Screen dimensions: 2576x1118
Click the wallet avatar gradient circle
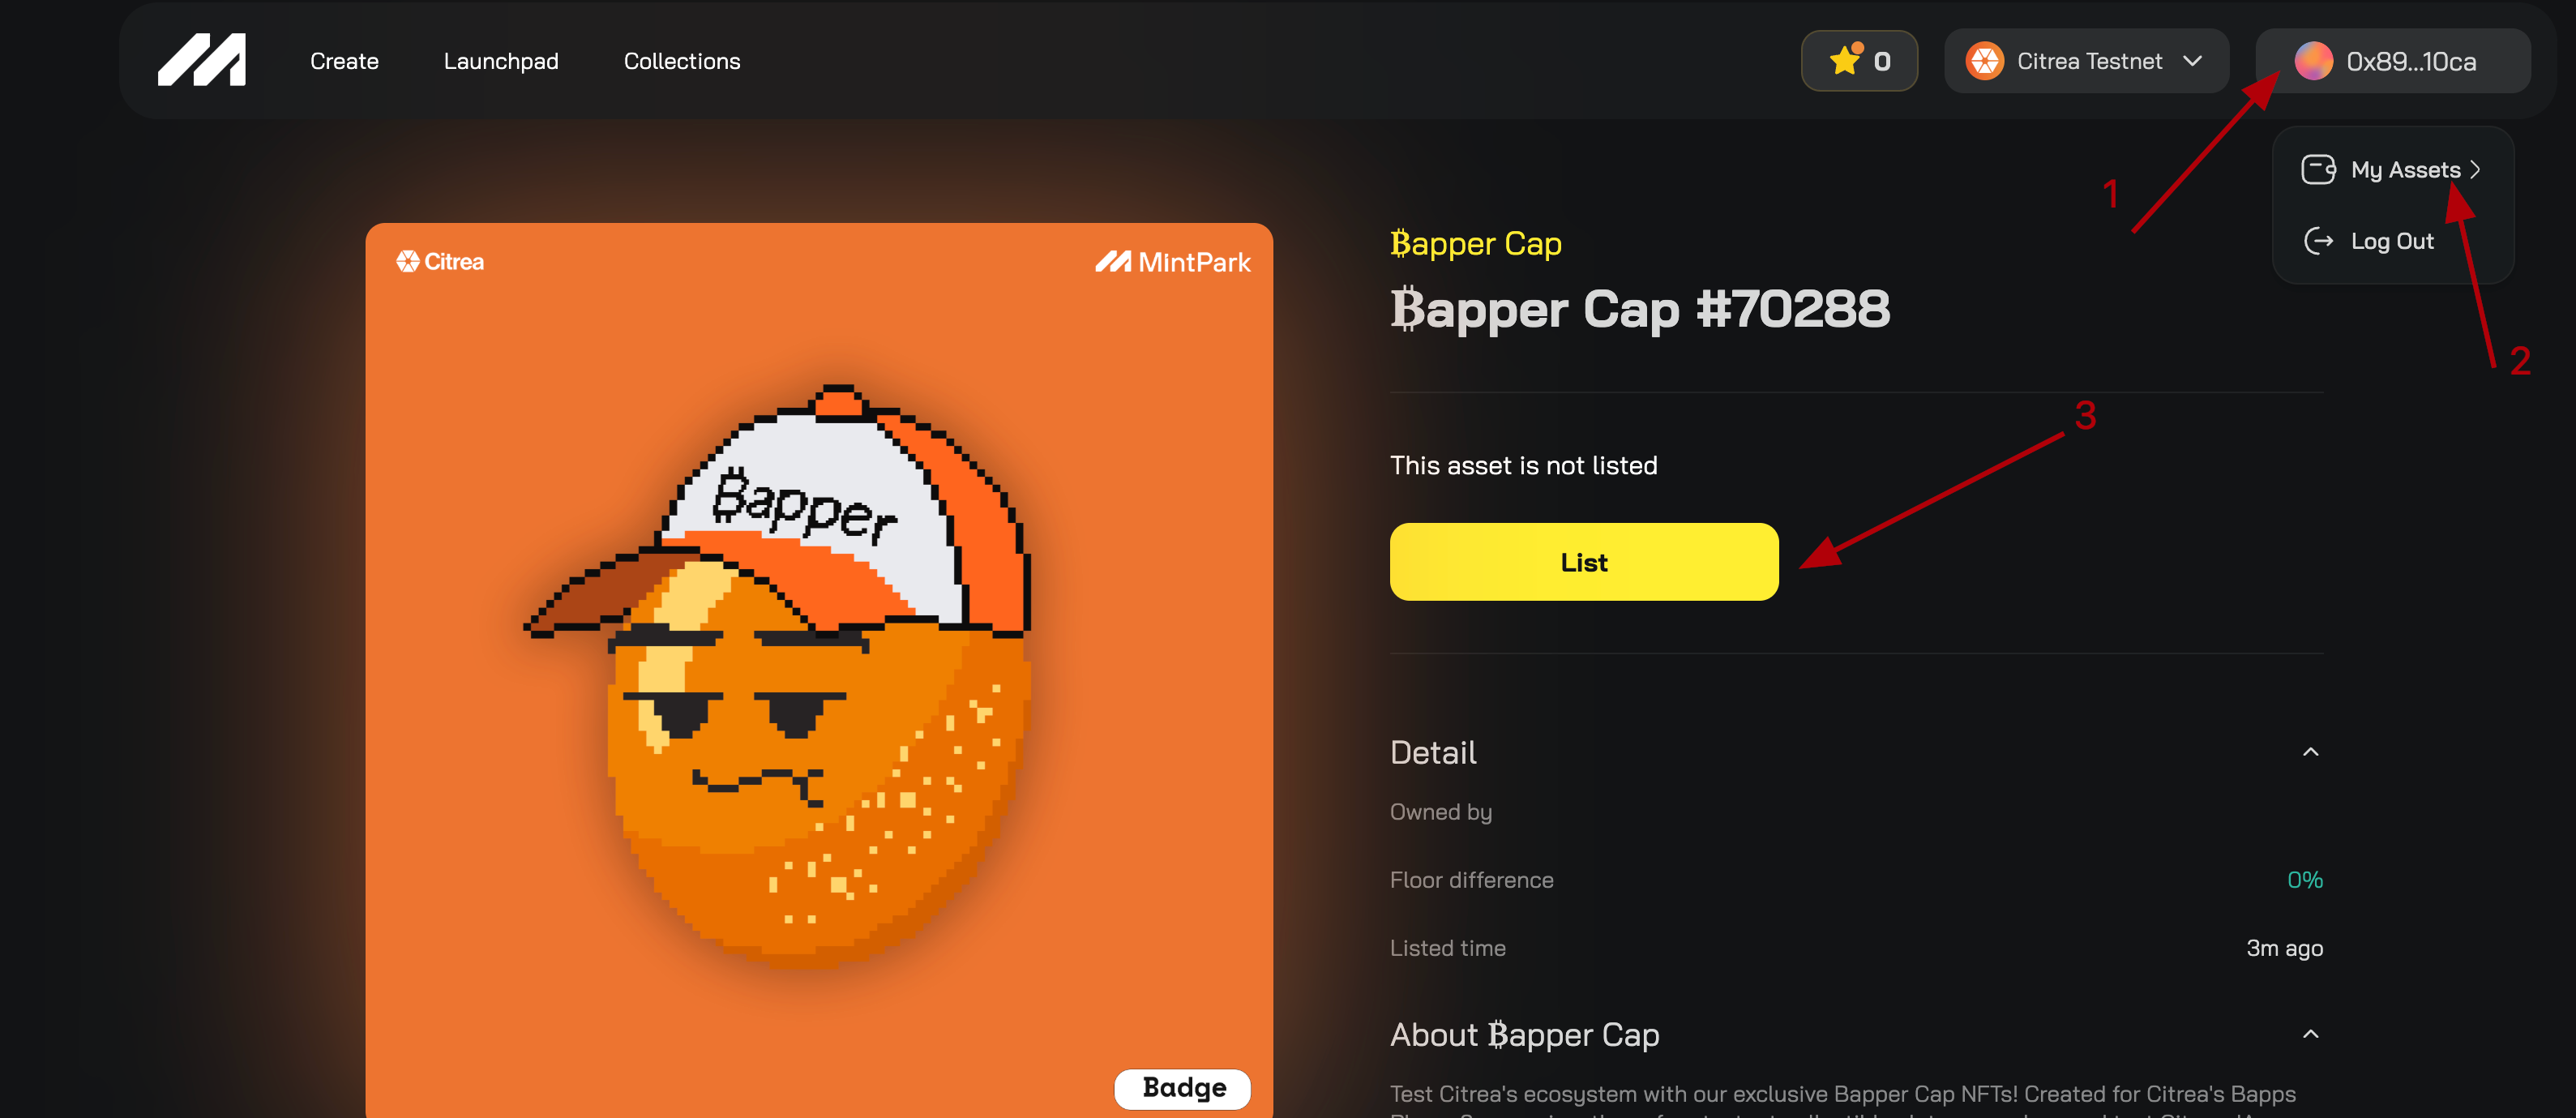(x=2313, y=61)
